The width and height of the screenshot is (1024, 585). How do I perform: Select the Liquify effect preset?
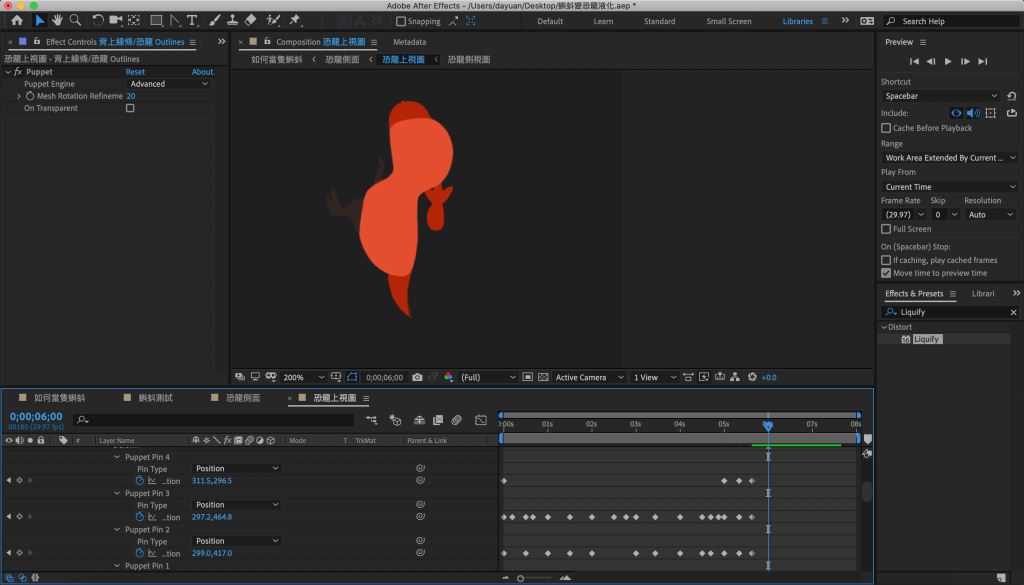(926, 340)
